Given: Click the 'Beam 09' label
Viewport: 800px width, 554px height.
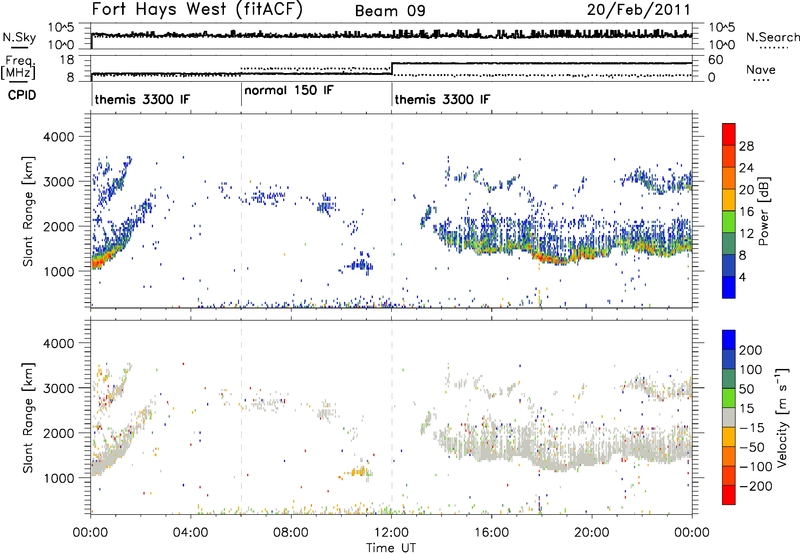Looking at the screenshot, I should [x=390, y=11].
